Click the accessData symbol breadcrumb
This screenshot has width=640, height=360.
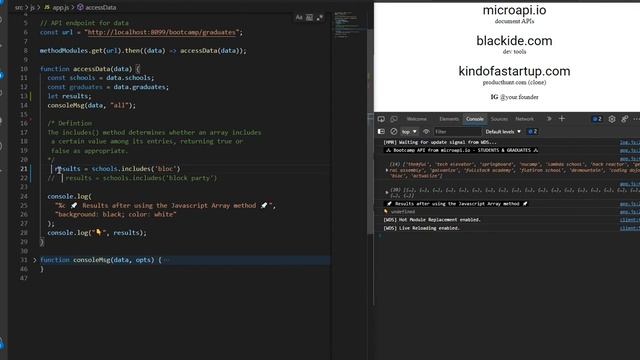pos(100,7)
